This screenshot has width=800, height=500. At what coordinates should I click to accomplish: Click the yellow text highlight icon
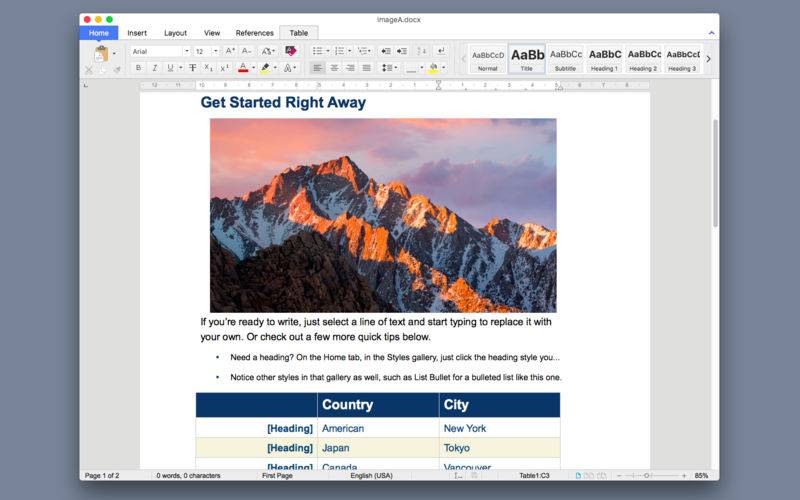[x=265, y=68]
